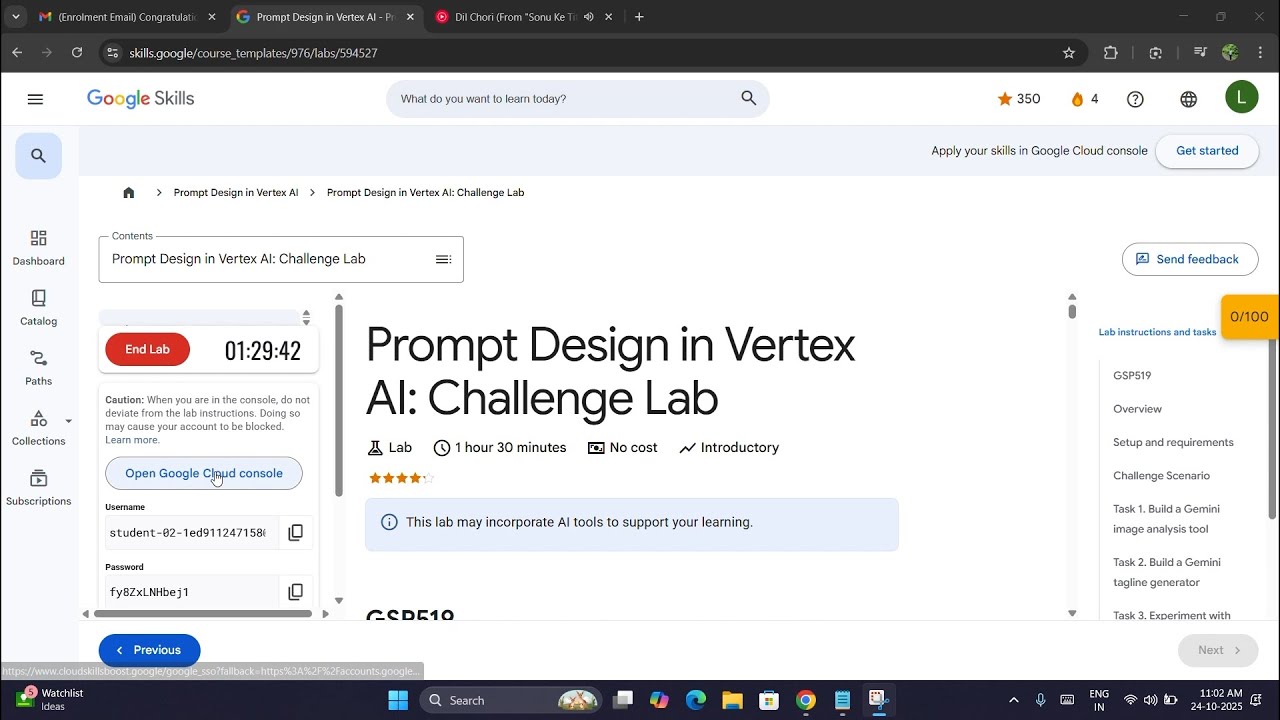Open Paths in sidebar

point(38,368)
